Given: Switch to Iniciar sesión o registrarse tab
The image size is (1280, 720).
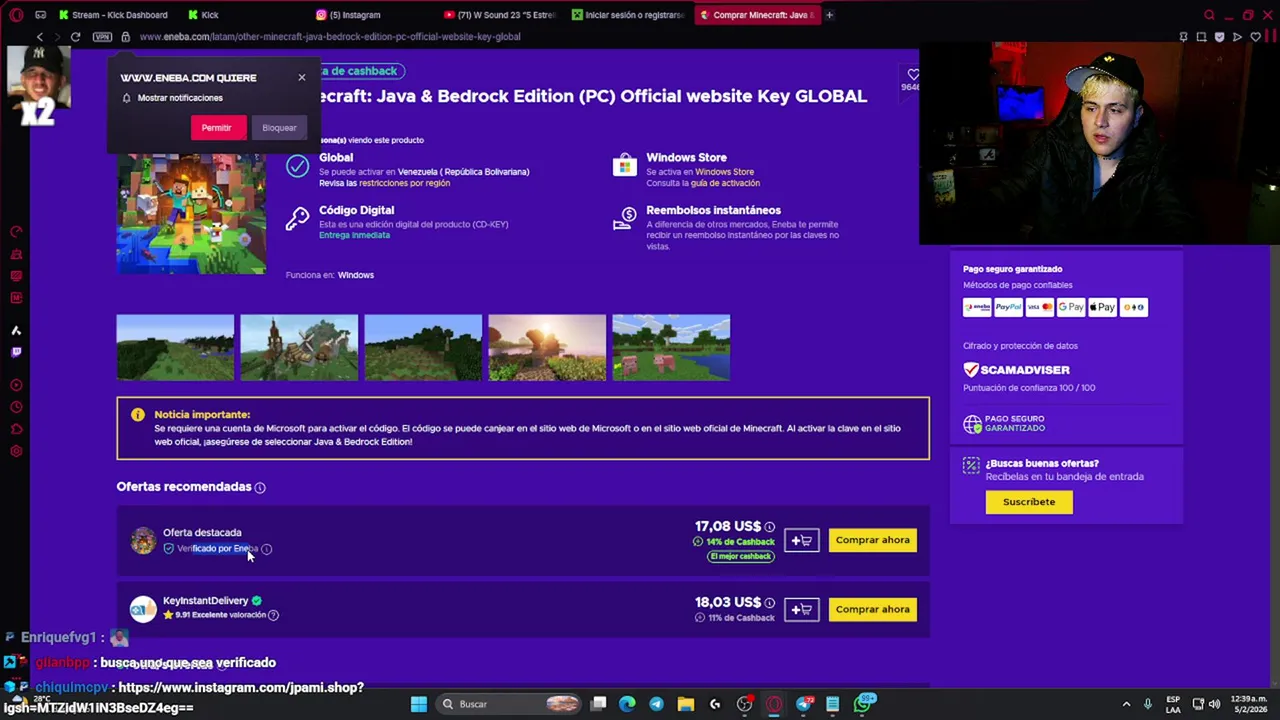Looking at the screenshot, I should 630,15.
